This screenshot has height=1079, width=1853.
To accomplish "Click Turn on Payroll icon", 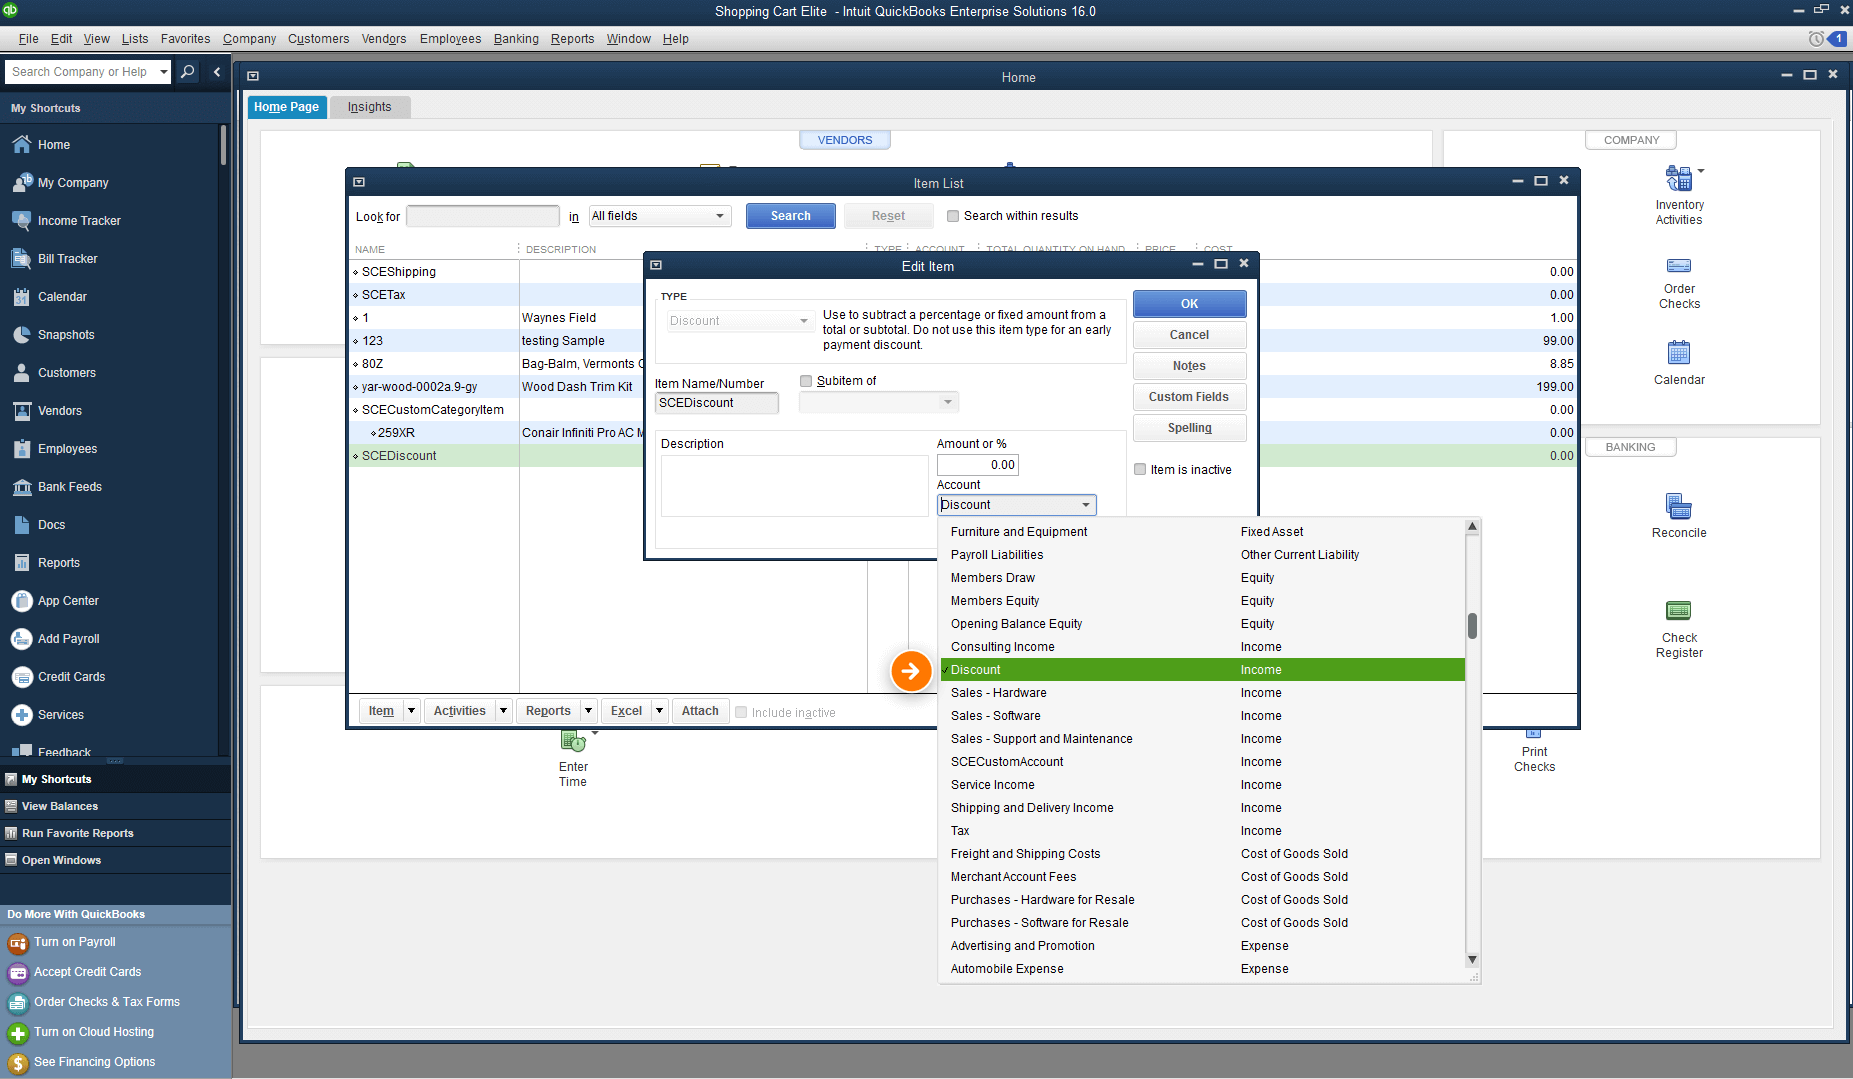I will point(17,943).
